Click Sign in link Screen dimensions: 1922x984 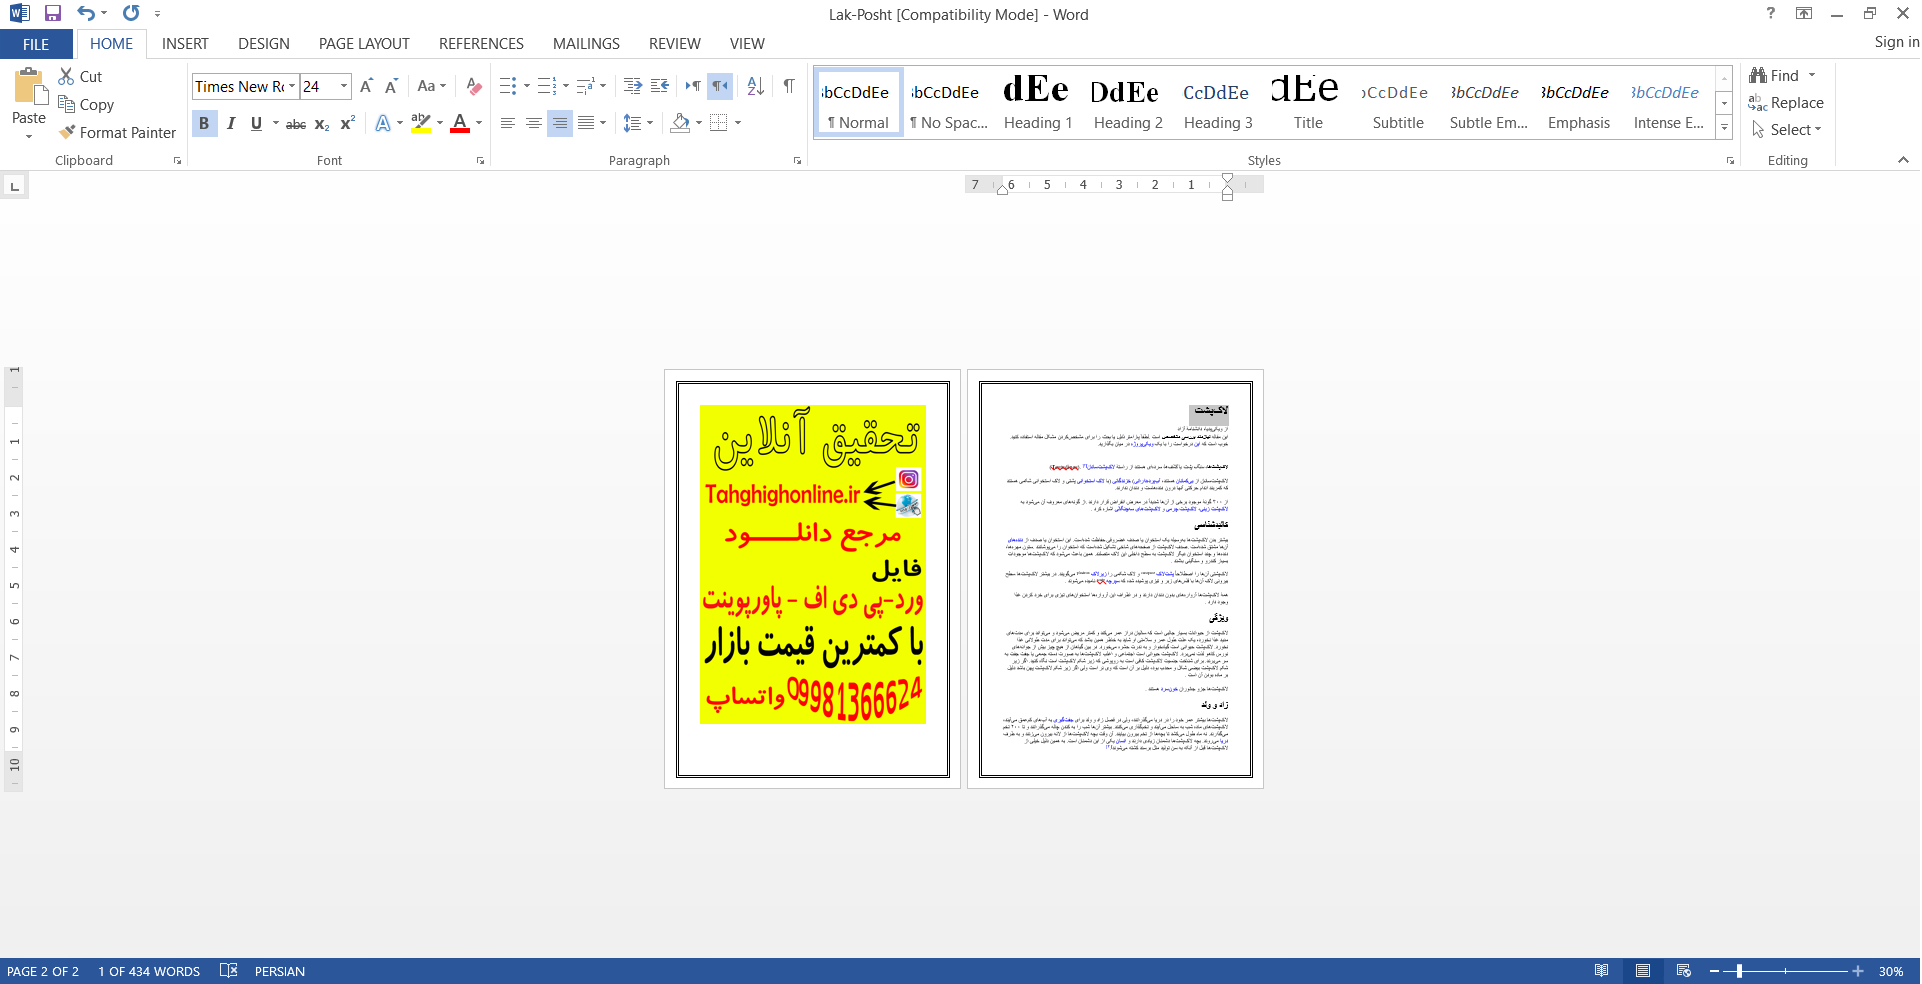1896,42
